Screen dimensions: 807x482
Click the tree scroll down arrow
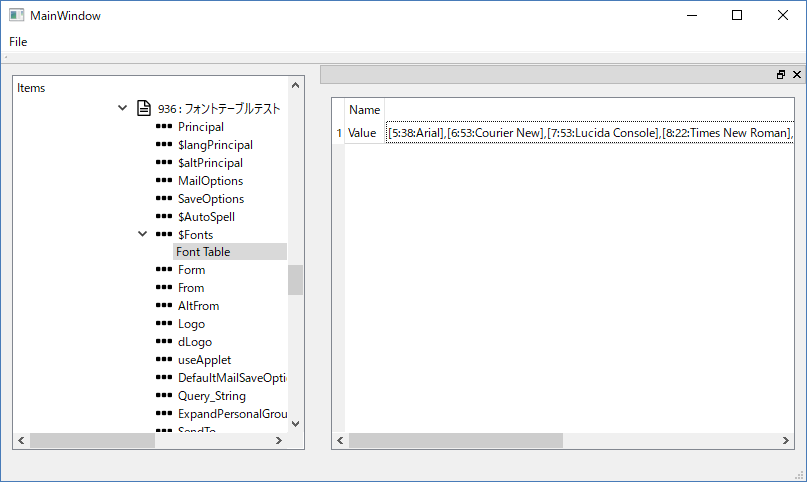(x=295, y=424)
